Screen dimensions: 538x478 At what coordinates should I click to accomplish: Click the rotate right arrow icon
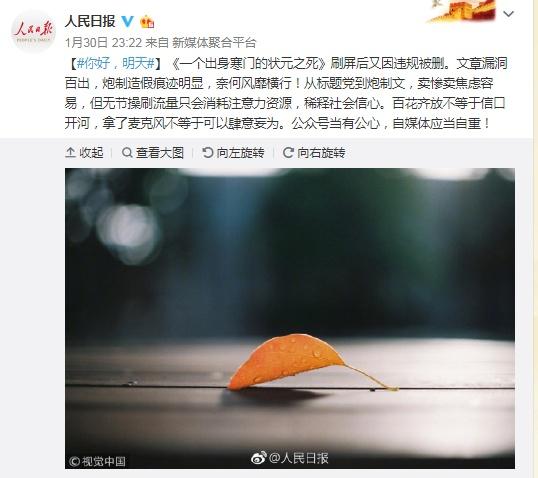click(288, 152)
